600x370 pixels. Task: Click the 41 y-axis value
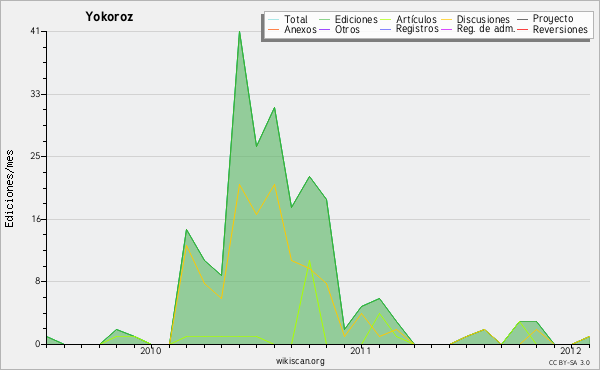(x=35, y=31)
